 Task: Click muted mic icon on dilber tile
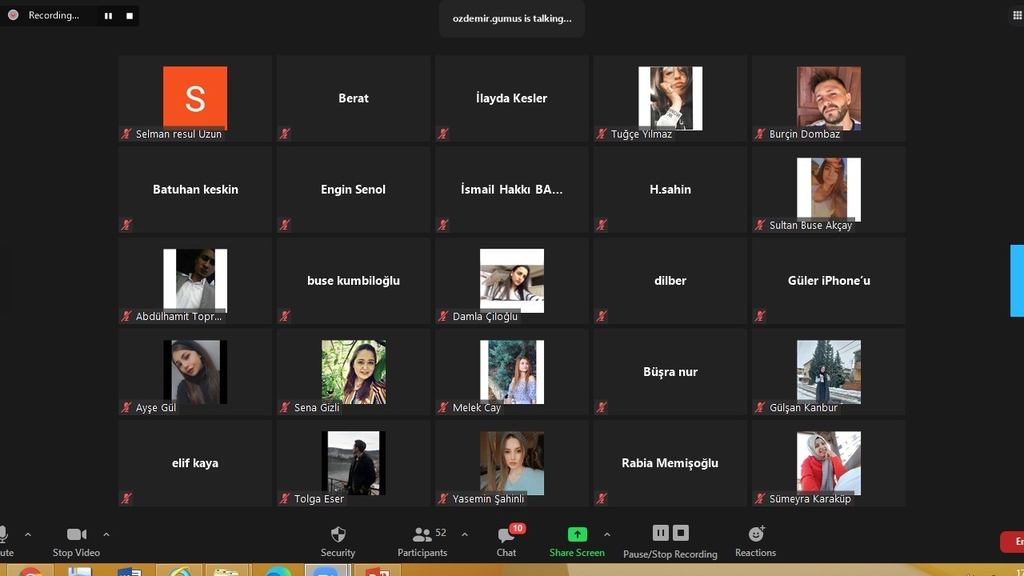[x=601, y=316]
